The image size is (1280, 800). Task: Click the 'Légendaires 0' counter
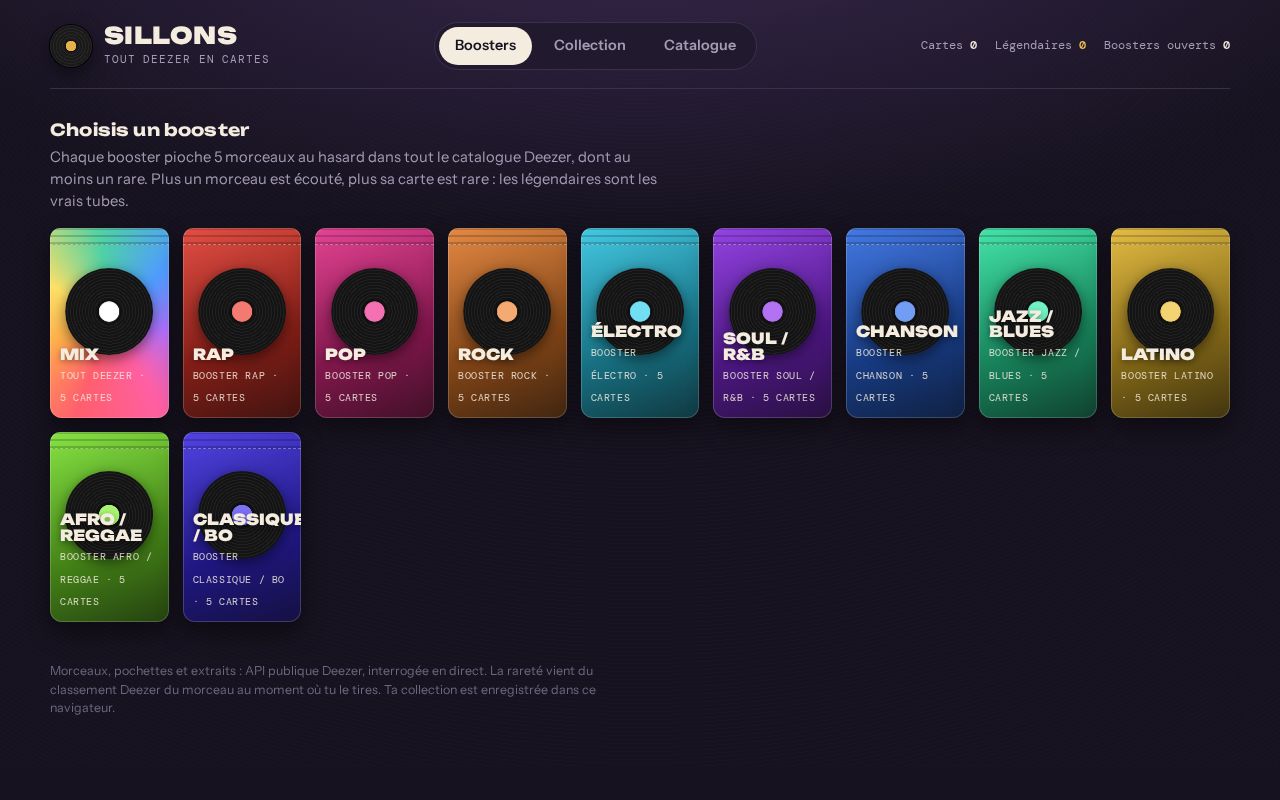(x=1040, y=46)
